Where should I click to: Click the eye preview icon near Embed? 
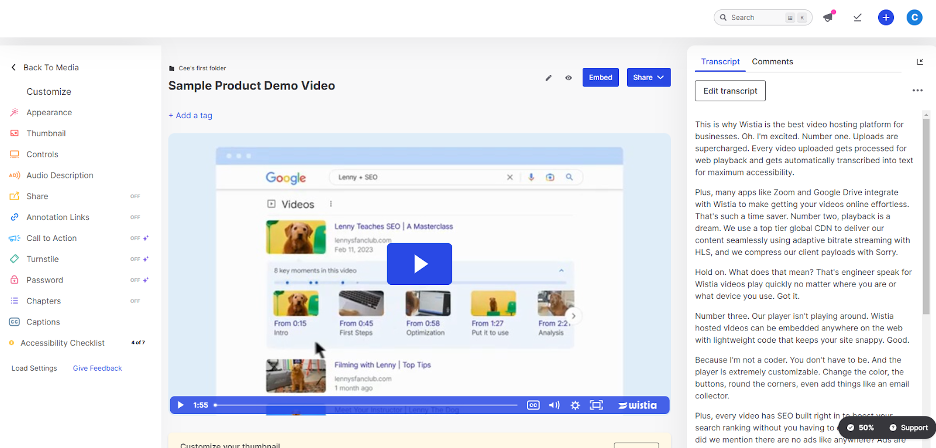click(568, 78)
